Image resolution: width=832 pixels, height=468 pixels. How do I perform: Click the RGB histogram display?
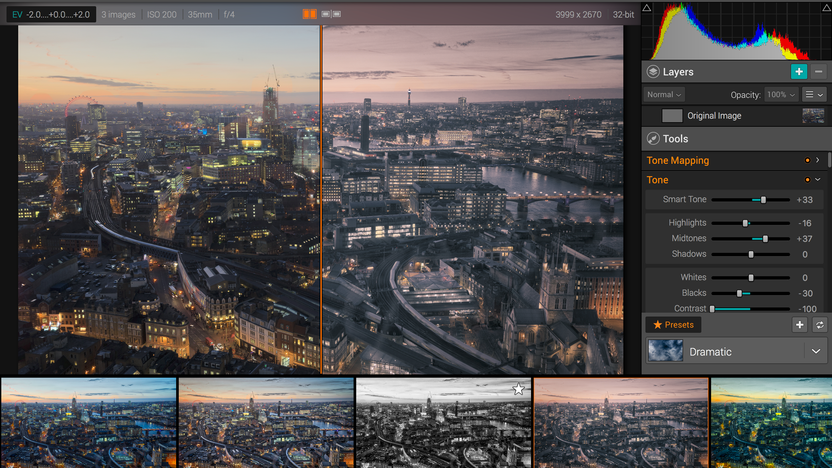[736, 31]
